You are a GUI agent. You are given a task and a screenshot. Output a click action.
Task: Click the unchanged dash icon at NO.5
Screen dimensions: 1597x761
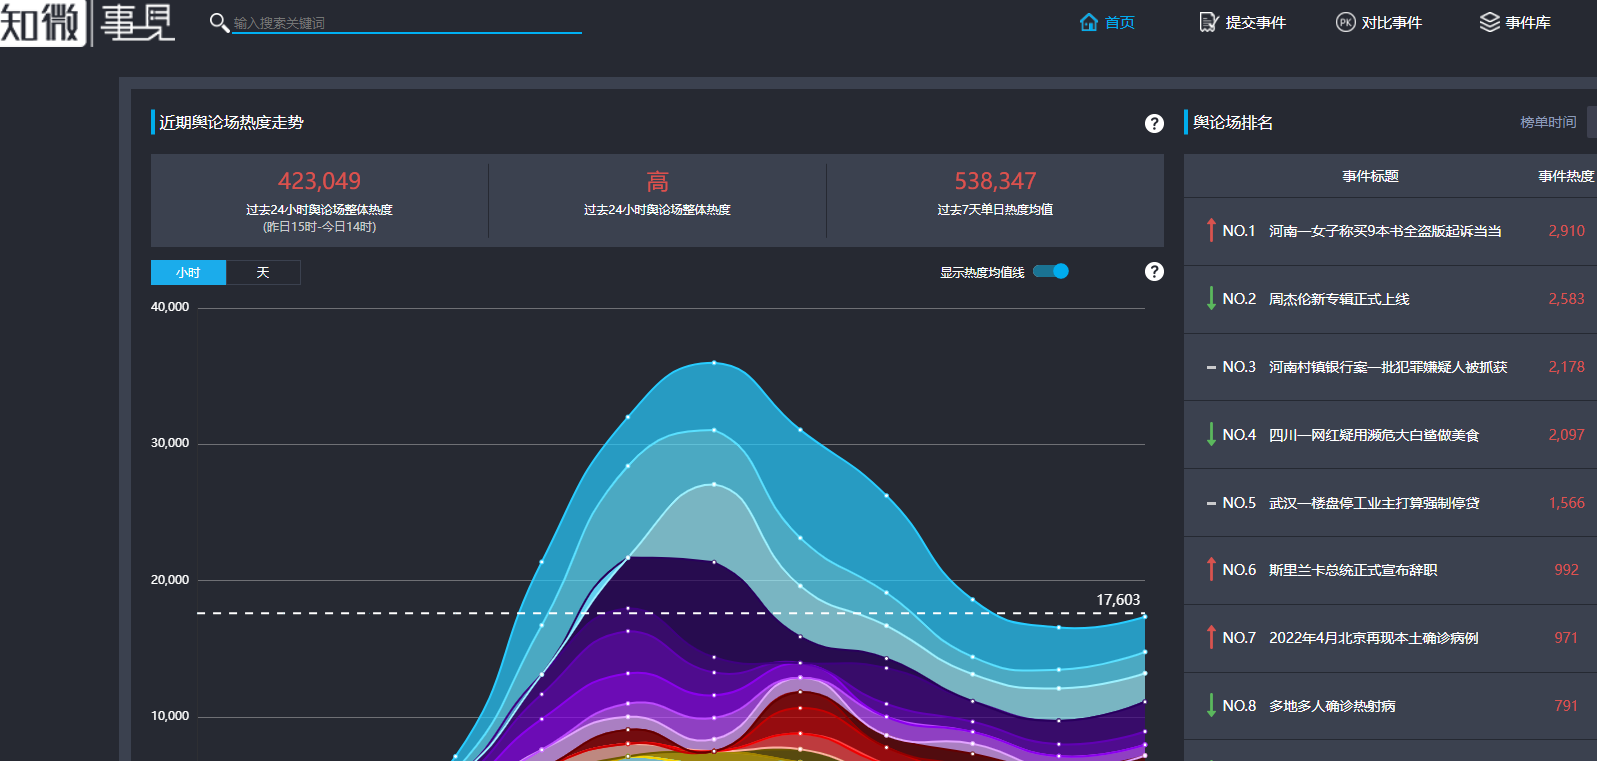click(x=1211, y=504)
